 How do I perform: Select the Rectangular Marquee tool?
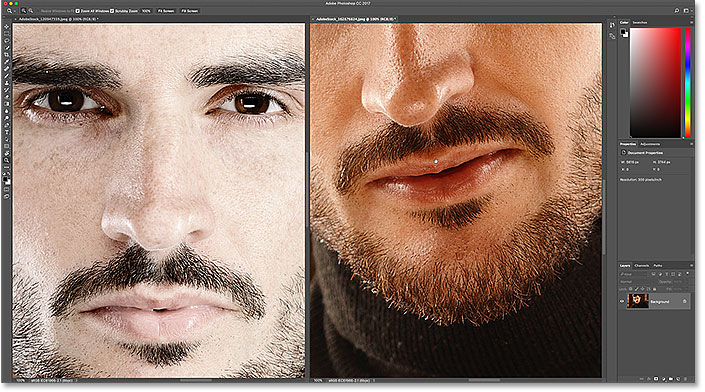(x=6, y=33)
